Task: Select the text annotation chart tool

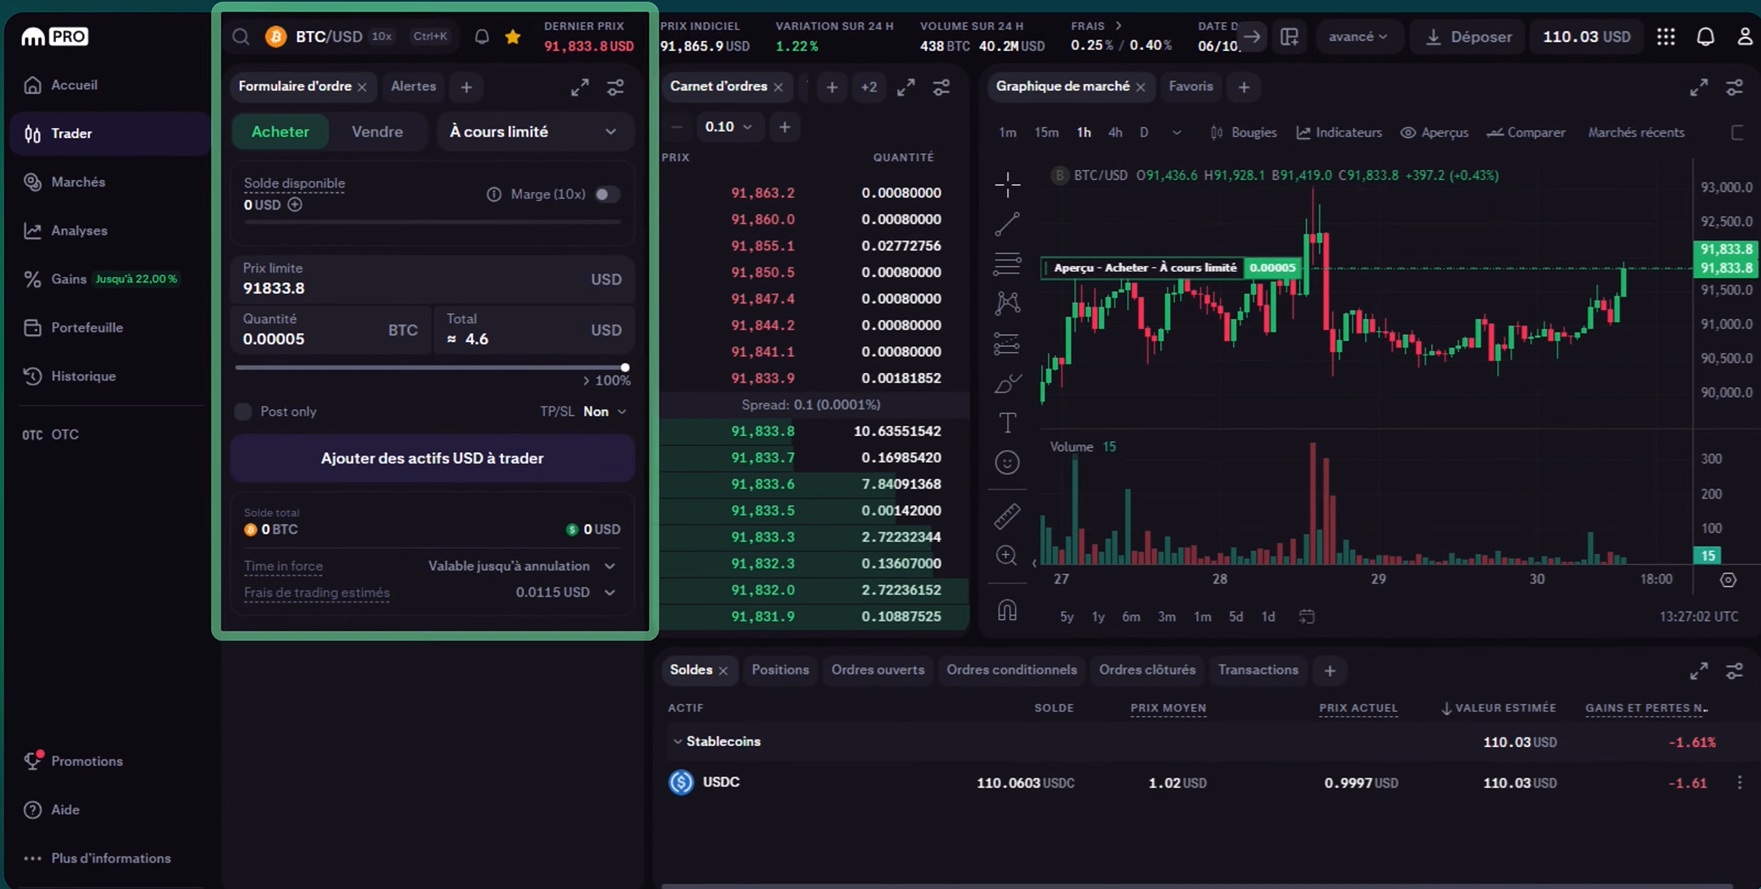Action: (x=1007, y=423)
